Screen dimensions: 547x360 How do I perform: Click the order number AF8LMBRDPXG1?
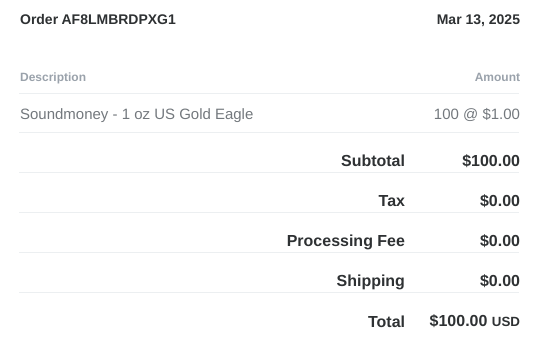click(x=119, y=20)
